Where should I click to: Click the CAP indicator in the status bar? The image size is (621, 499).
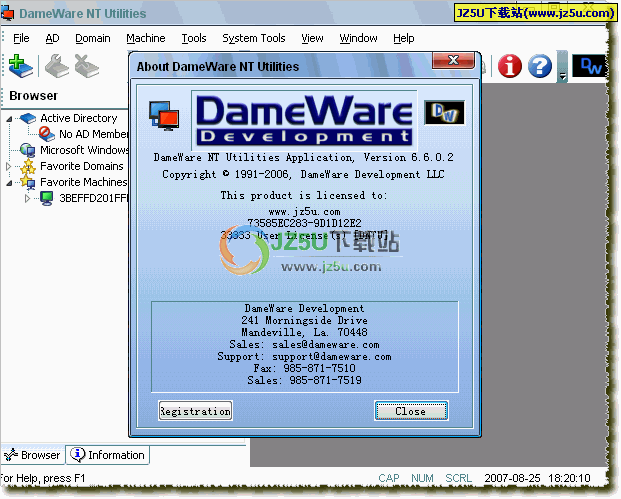(389, 478)
